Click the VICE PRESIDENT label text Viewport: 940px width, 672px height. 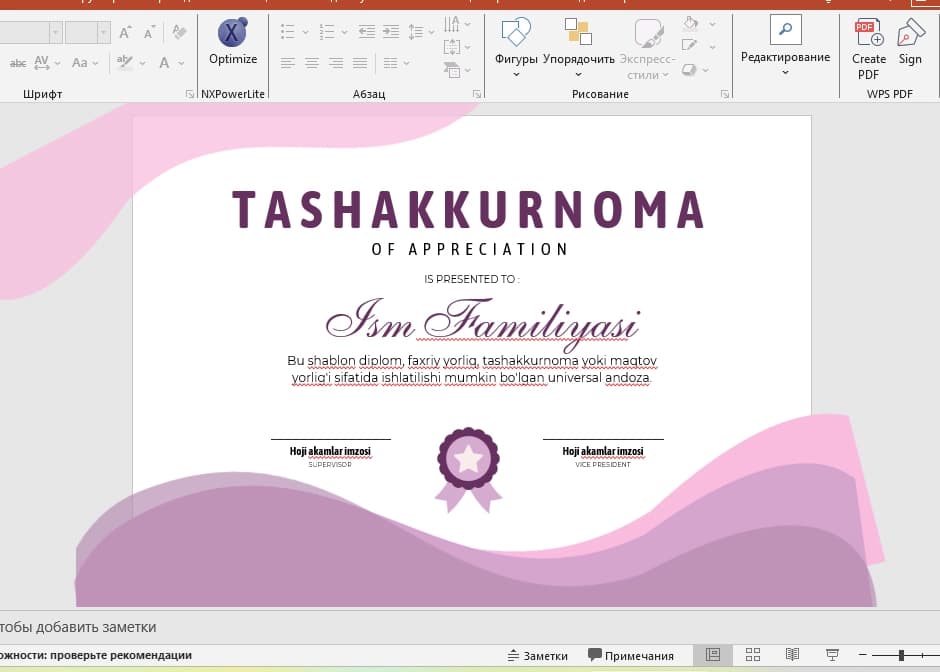(x=603, y=465)
